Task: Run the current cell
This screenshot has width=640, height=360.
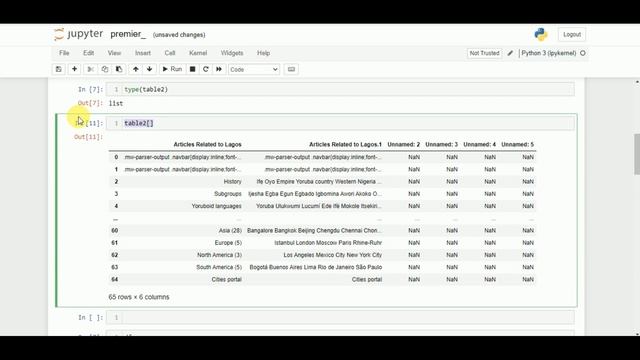Action: (172, 69)
